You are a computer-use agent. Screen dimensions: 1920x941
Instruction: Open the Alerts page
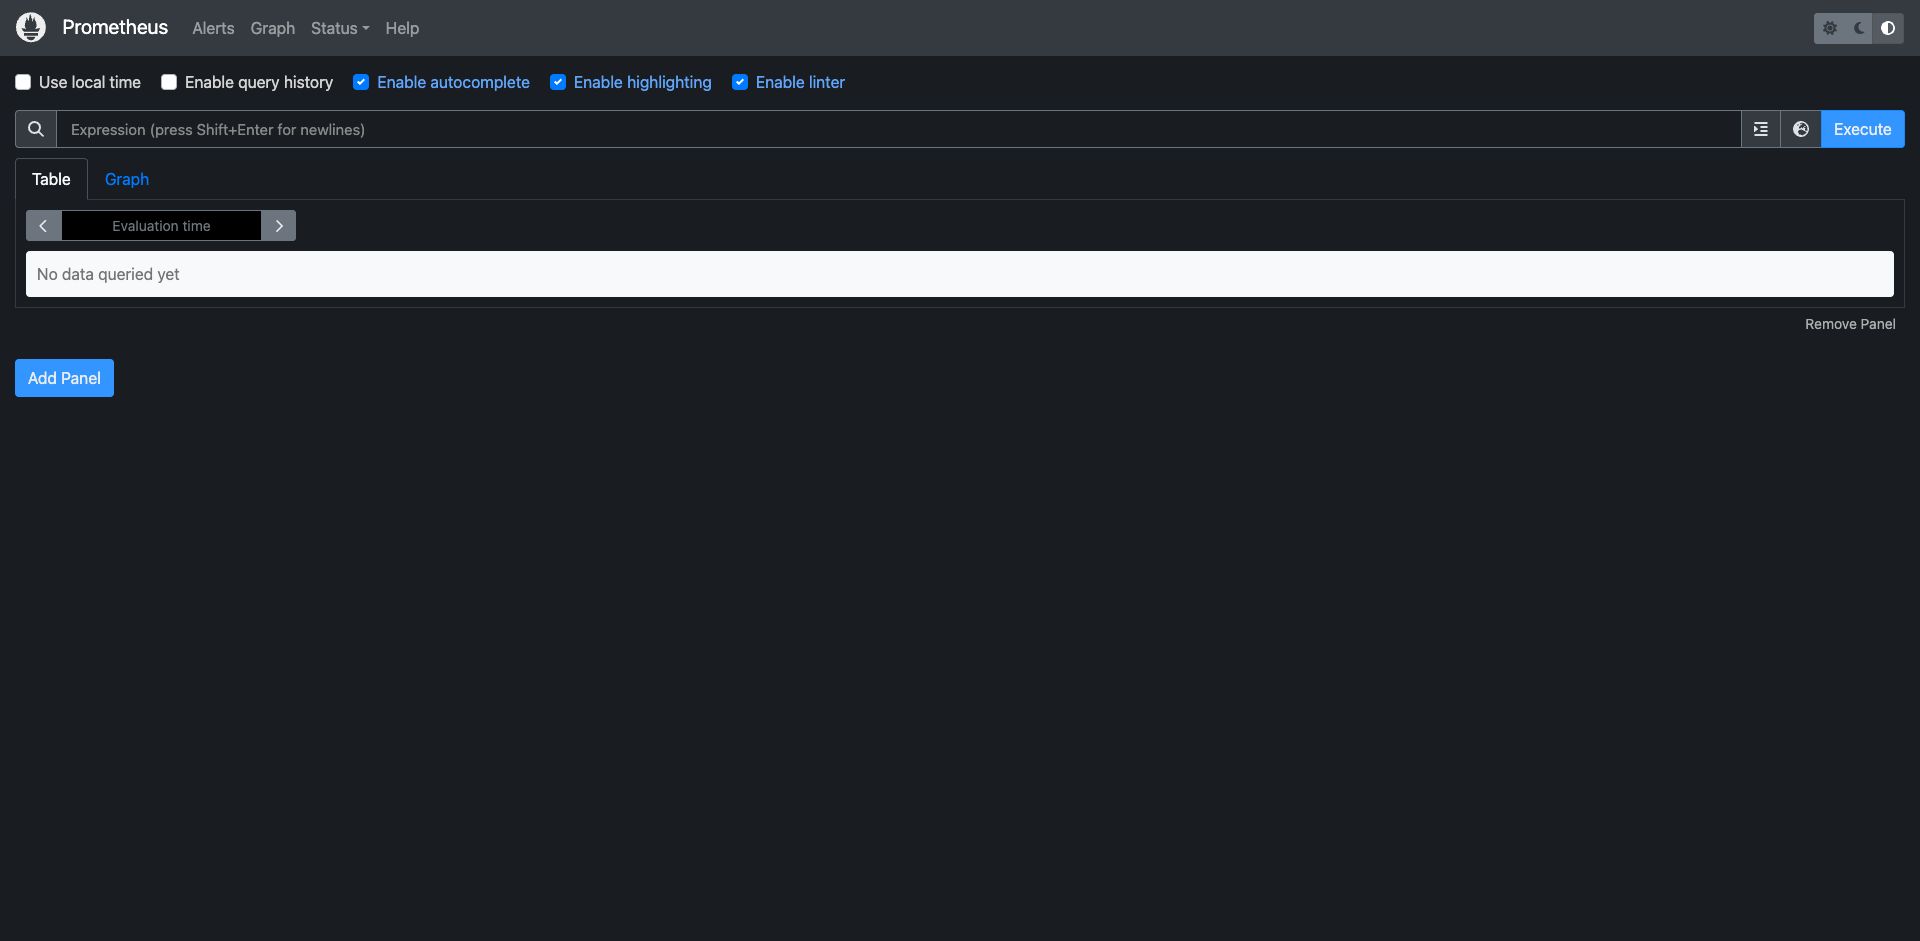tap(213, 28)
